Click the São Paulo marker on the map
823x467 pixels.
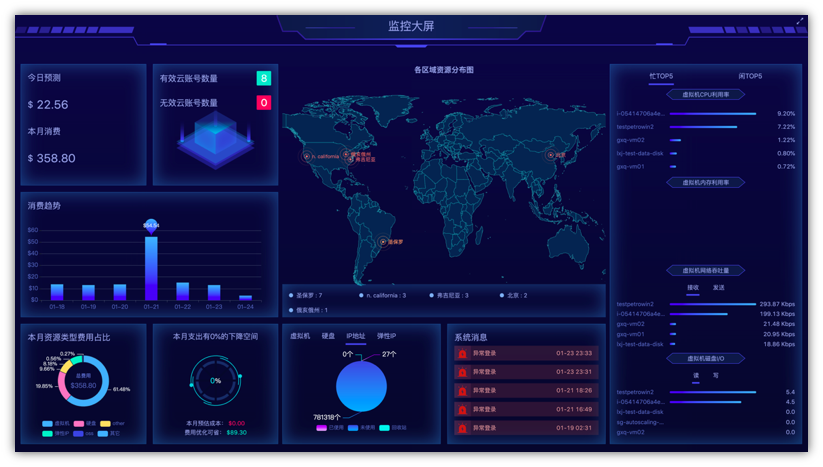coord(382,242)
